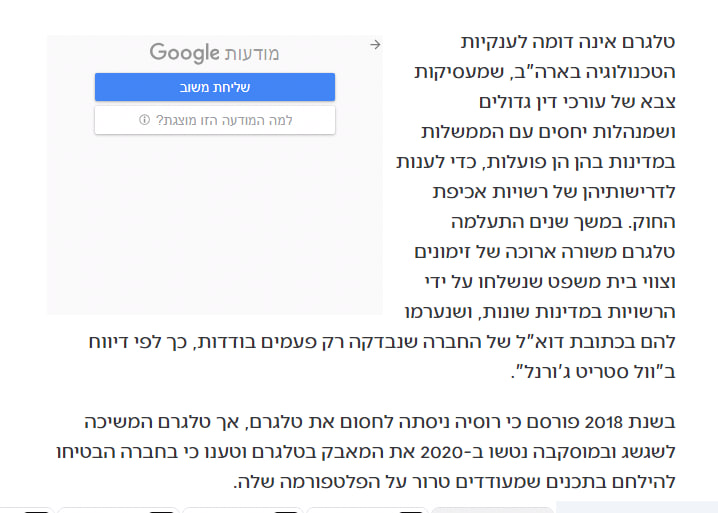Screen dimensions: 718x513
Task: Click the empty gray area of the ad panel
Action: (214, 230)
